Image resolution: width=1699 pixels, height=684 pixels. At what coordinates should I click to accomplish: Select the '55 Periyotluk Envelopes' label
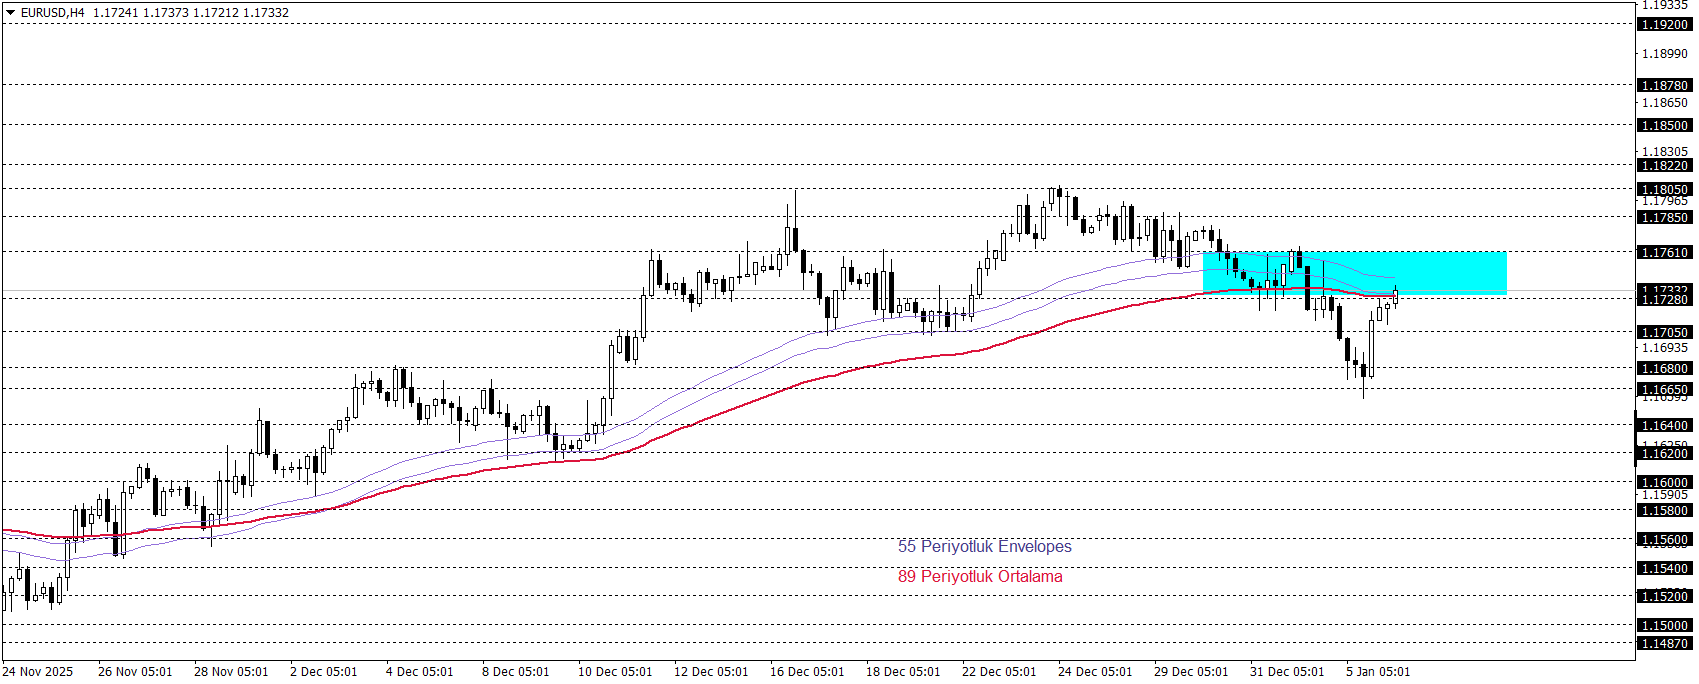(x=984, y=546)
